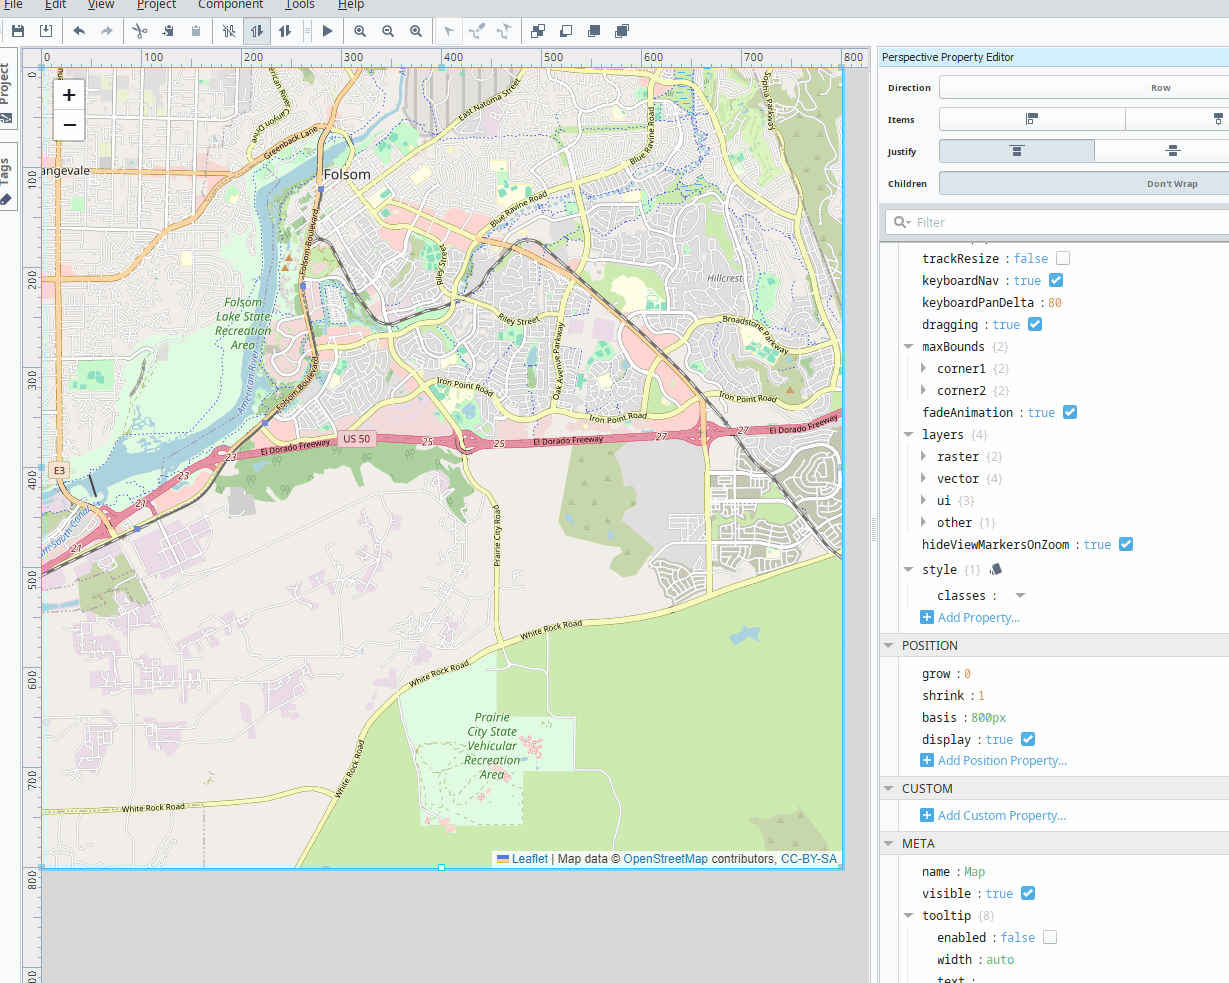
Task: Click the Zoom In magnifier icon
Action: click(x=360, y=30)
